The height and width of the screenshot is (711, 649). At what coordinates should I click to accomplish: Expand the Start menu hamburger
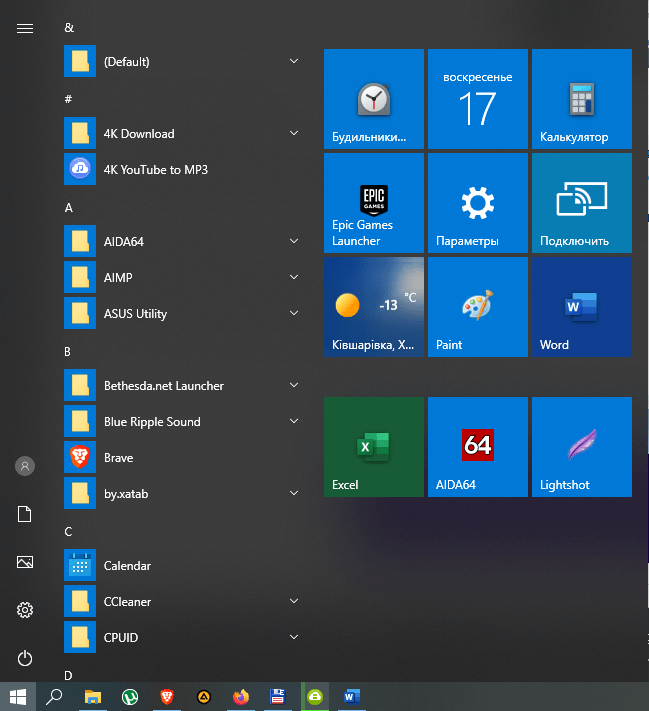(25, 29)
